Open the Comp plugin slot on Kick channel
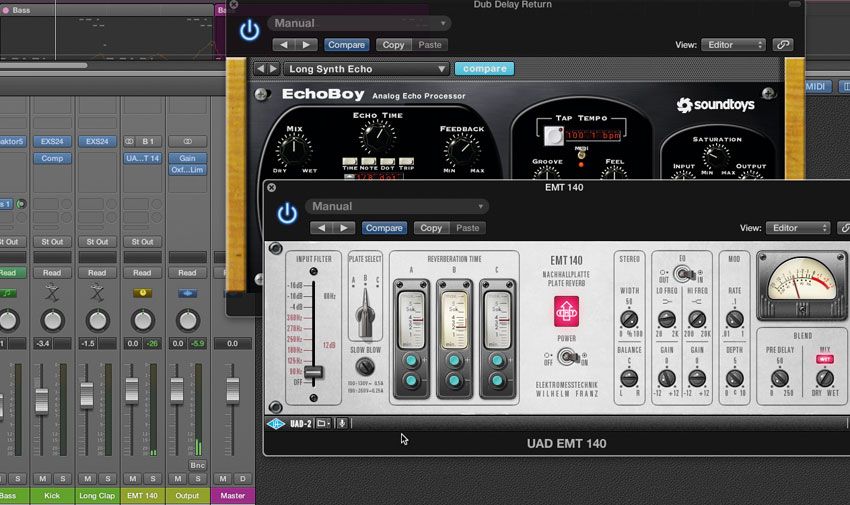Screen dimensions: 850x505 [x=52, y=158]
